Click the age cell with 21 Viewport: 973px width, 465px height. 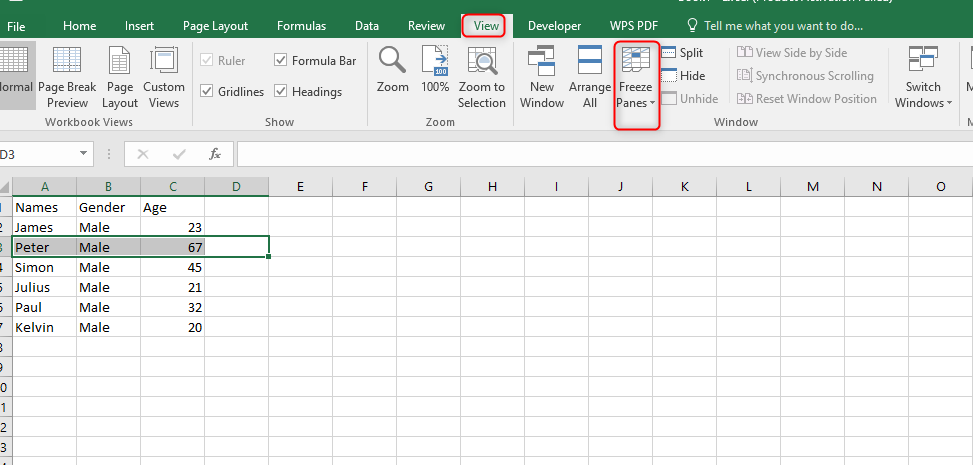[x=173, y=287]
